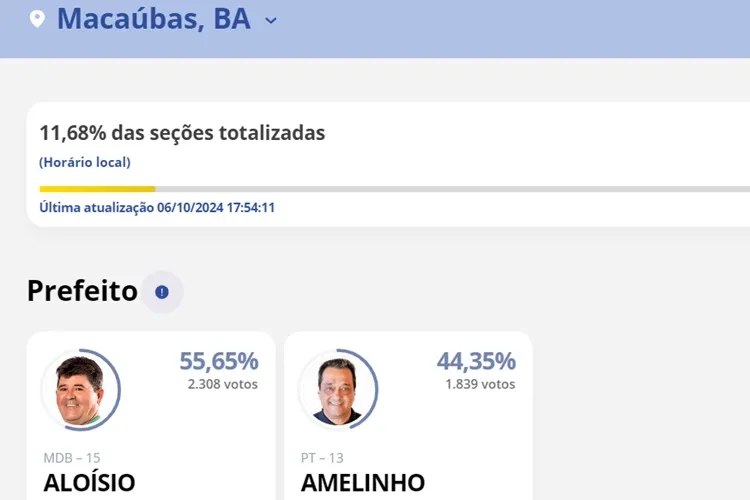Image resolution: width=750 pixels, height=500 pixels.
Task: Click the Macaúbas, BA location title
Action: (153, 18)
